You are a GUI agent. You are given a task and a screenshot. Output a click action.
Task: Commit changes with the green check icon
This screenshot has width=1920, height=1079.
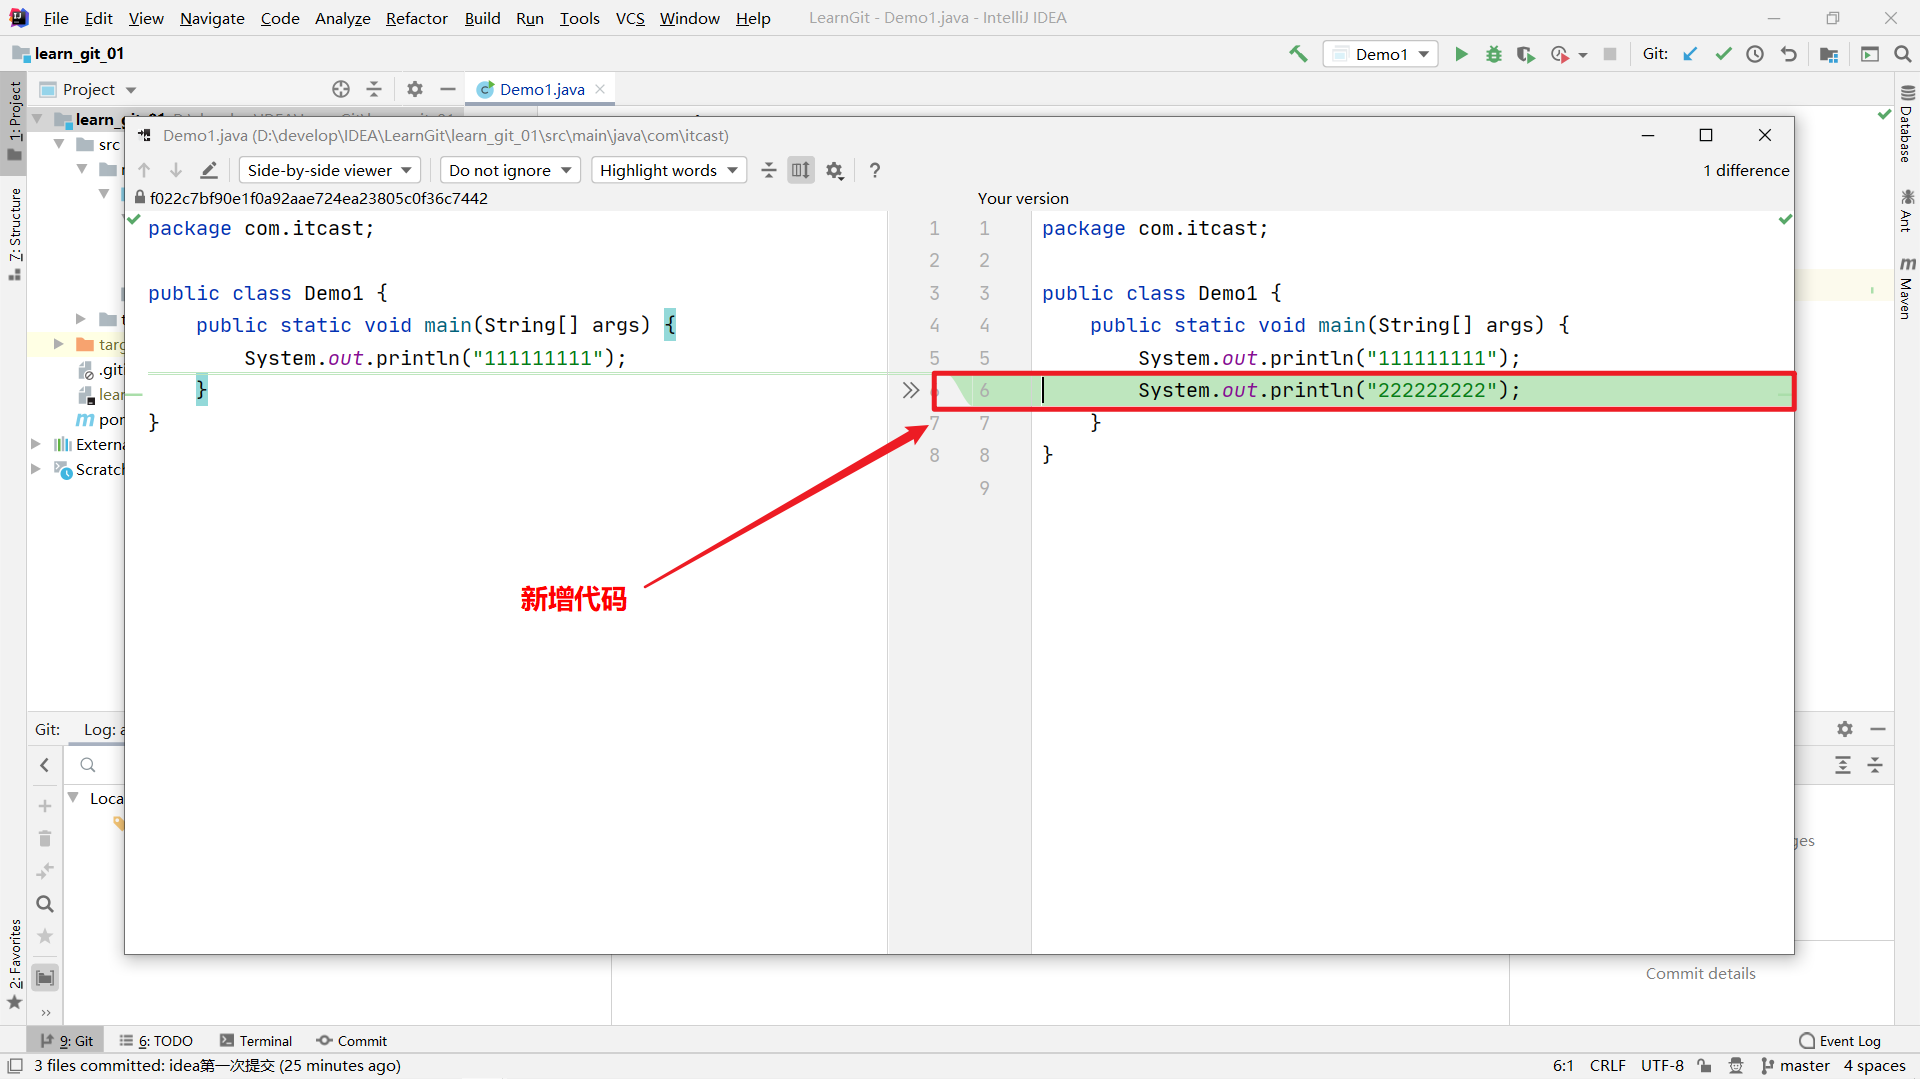pos(1723,54)
